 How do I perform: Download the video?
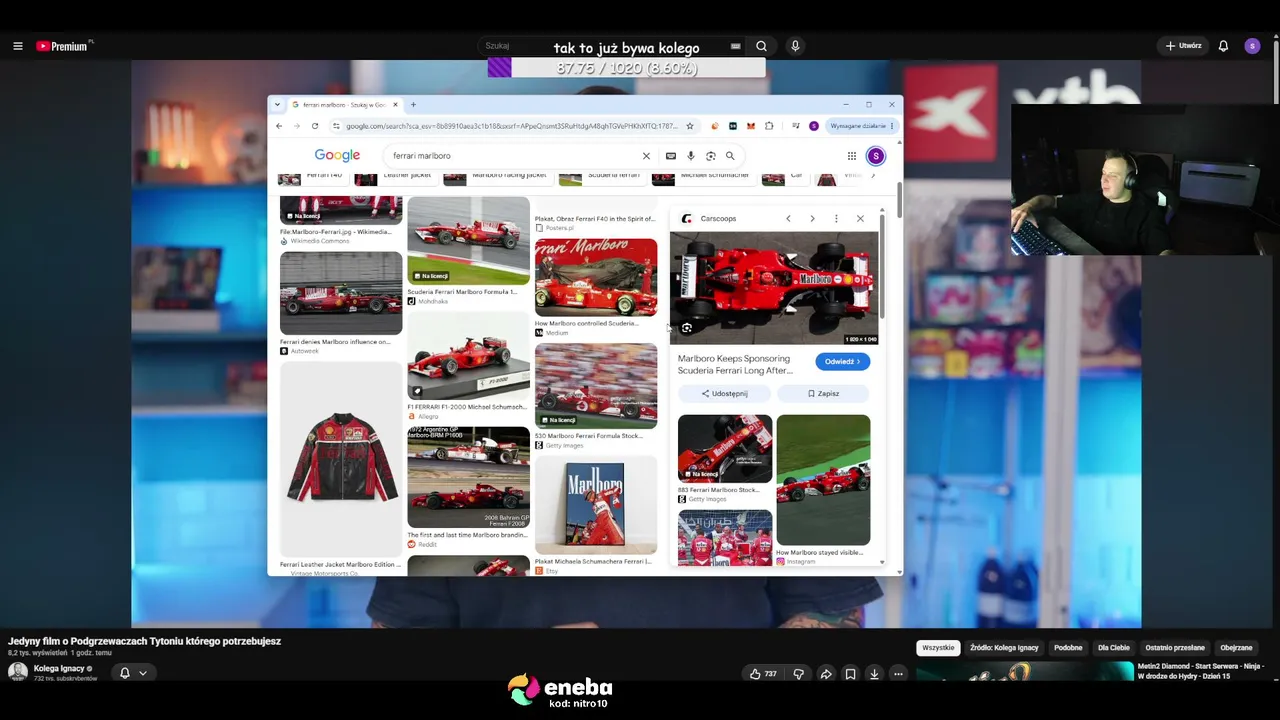pyautogui.click(x=874, y=674)
